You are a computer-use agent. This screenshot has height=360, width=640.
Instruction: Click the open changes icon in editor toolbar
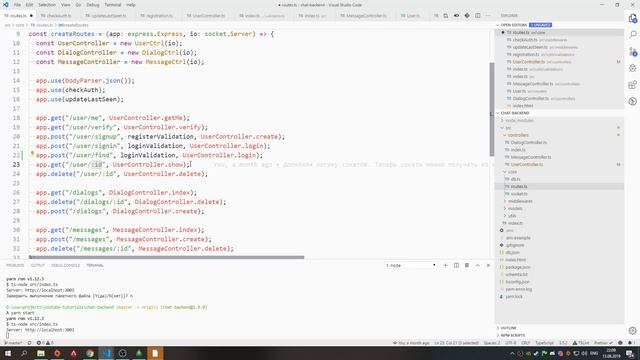point(446,16)
